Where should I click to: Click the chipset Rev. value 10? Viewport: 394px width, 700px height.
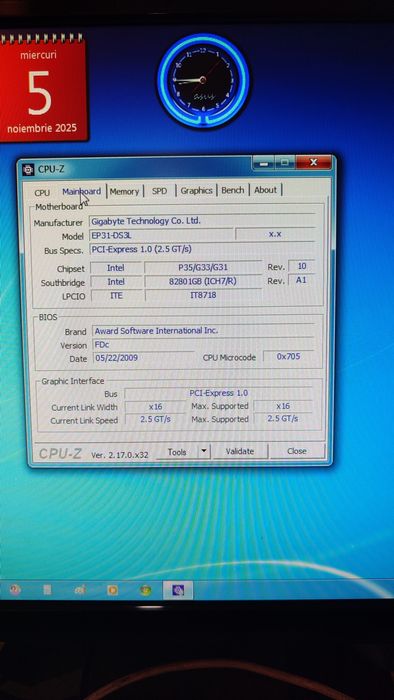point(302,266)
